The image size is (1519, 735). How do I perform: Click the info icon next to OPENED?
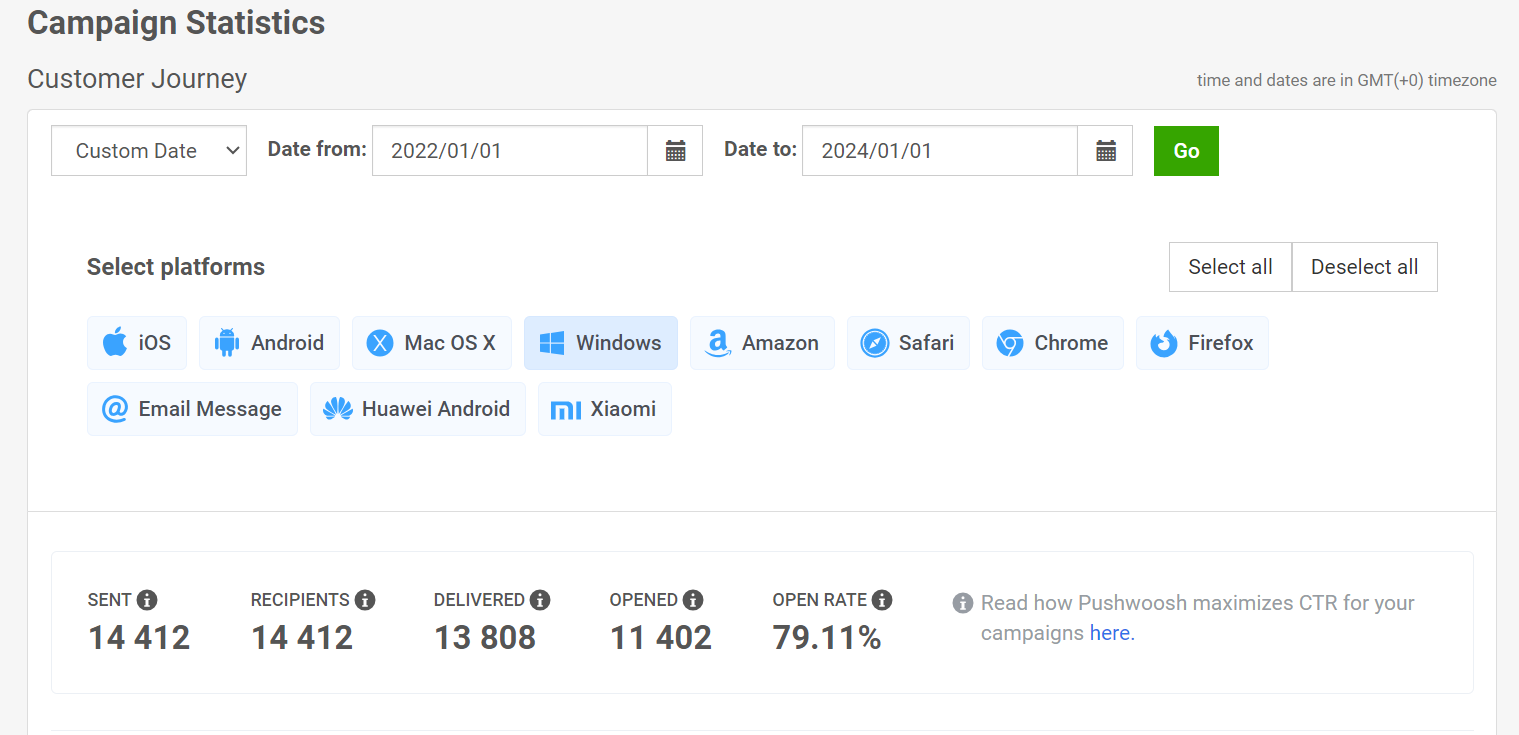pyautogui.click(x=693, y=600)
